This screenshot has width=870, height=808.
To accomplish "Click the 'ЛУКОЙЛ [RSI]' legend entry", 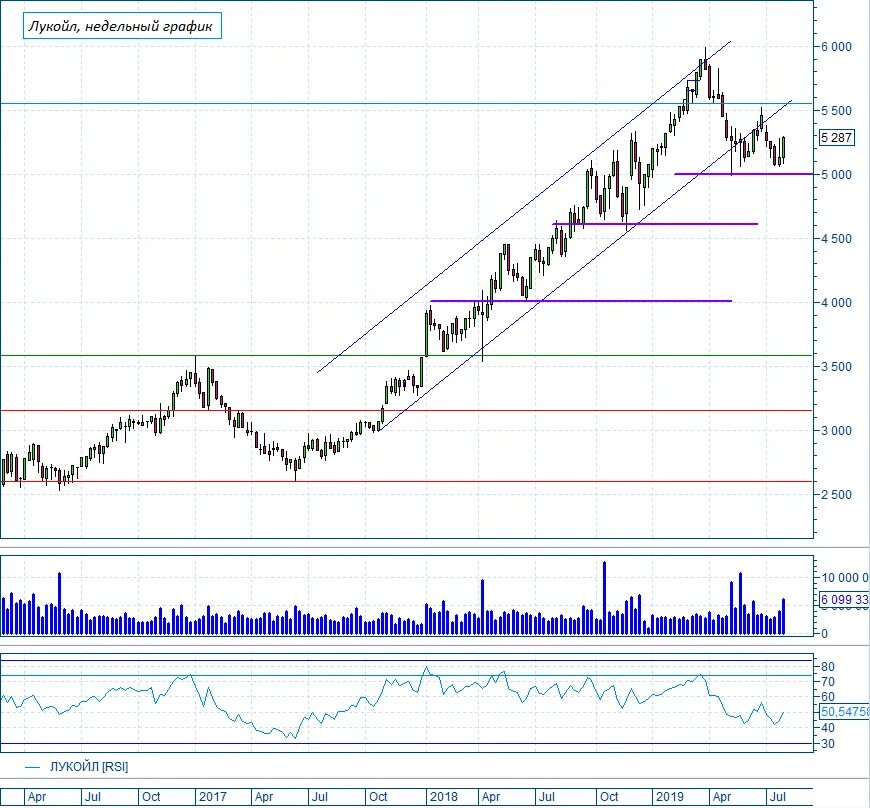I will 77,767.
